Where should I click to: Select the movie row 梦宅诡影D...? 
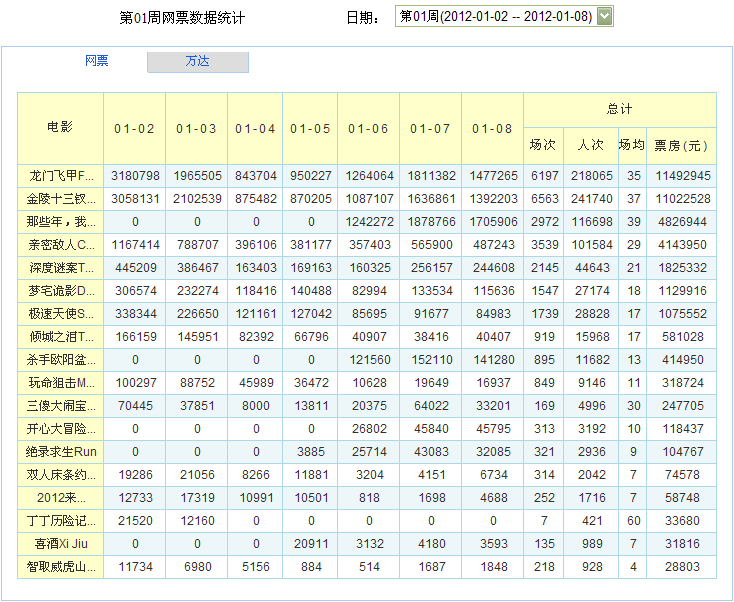point(367,291)
